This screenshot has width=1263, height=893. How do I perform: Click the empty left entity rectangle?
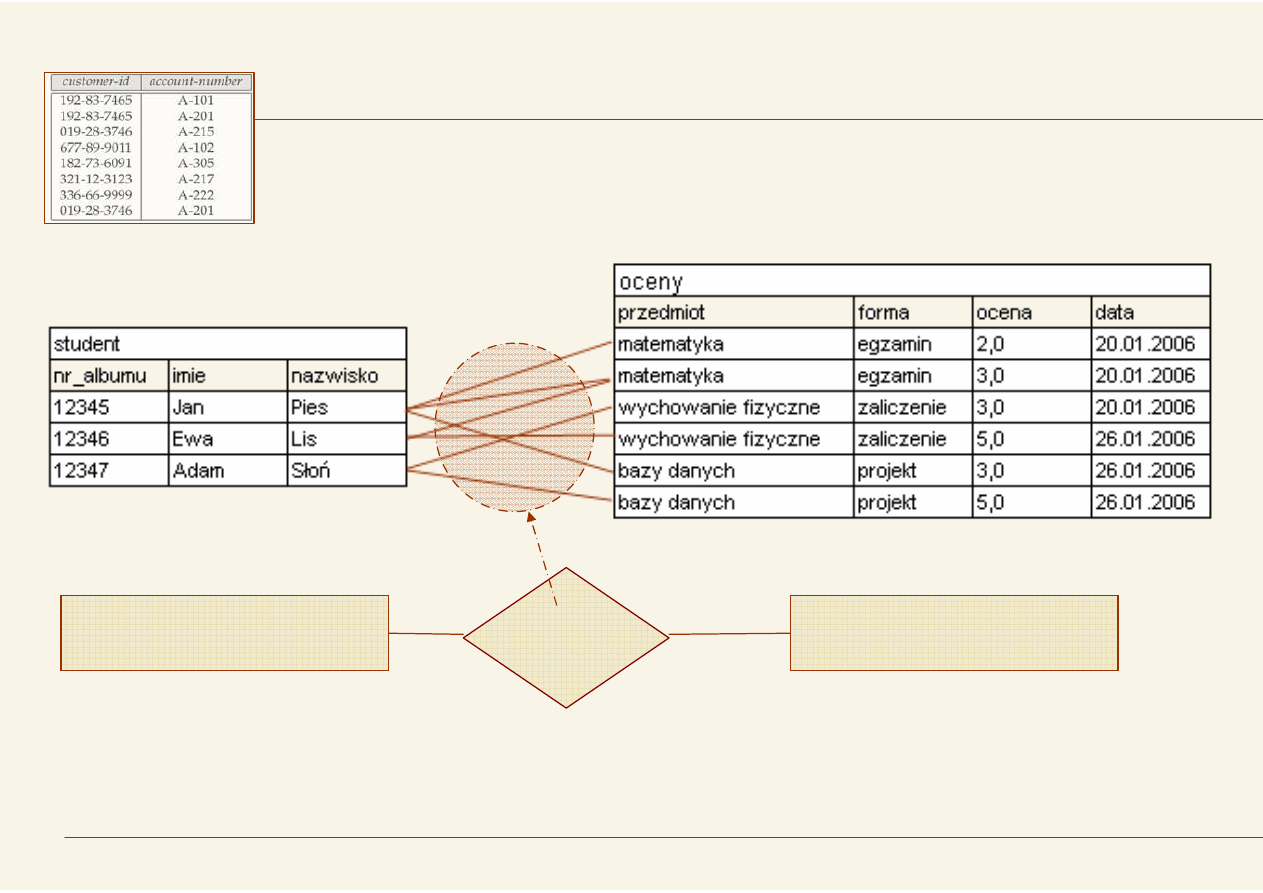224,632
